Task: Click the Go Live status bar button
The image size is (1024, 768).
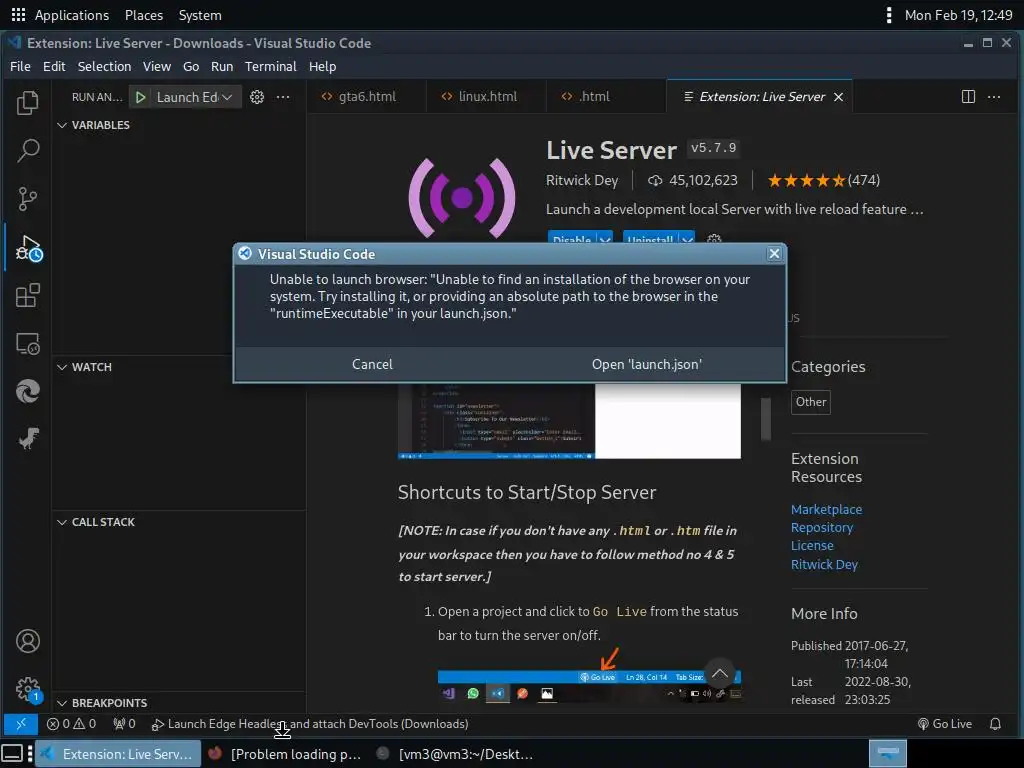Action: tap(944, 724)
